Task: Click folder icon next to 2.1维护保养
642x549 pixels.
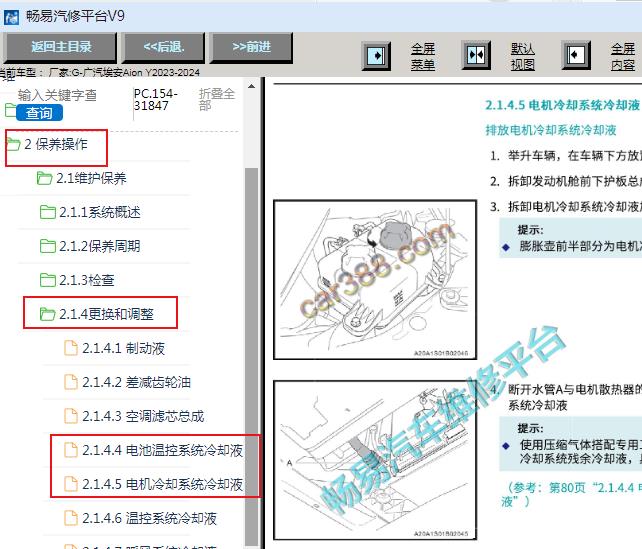Action: 44,178
